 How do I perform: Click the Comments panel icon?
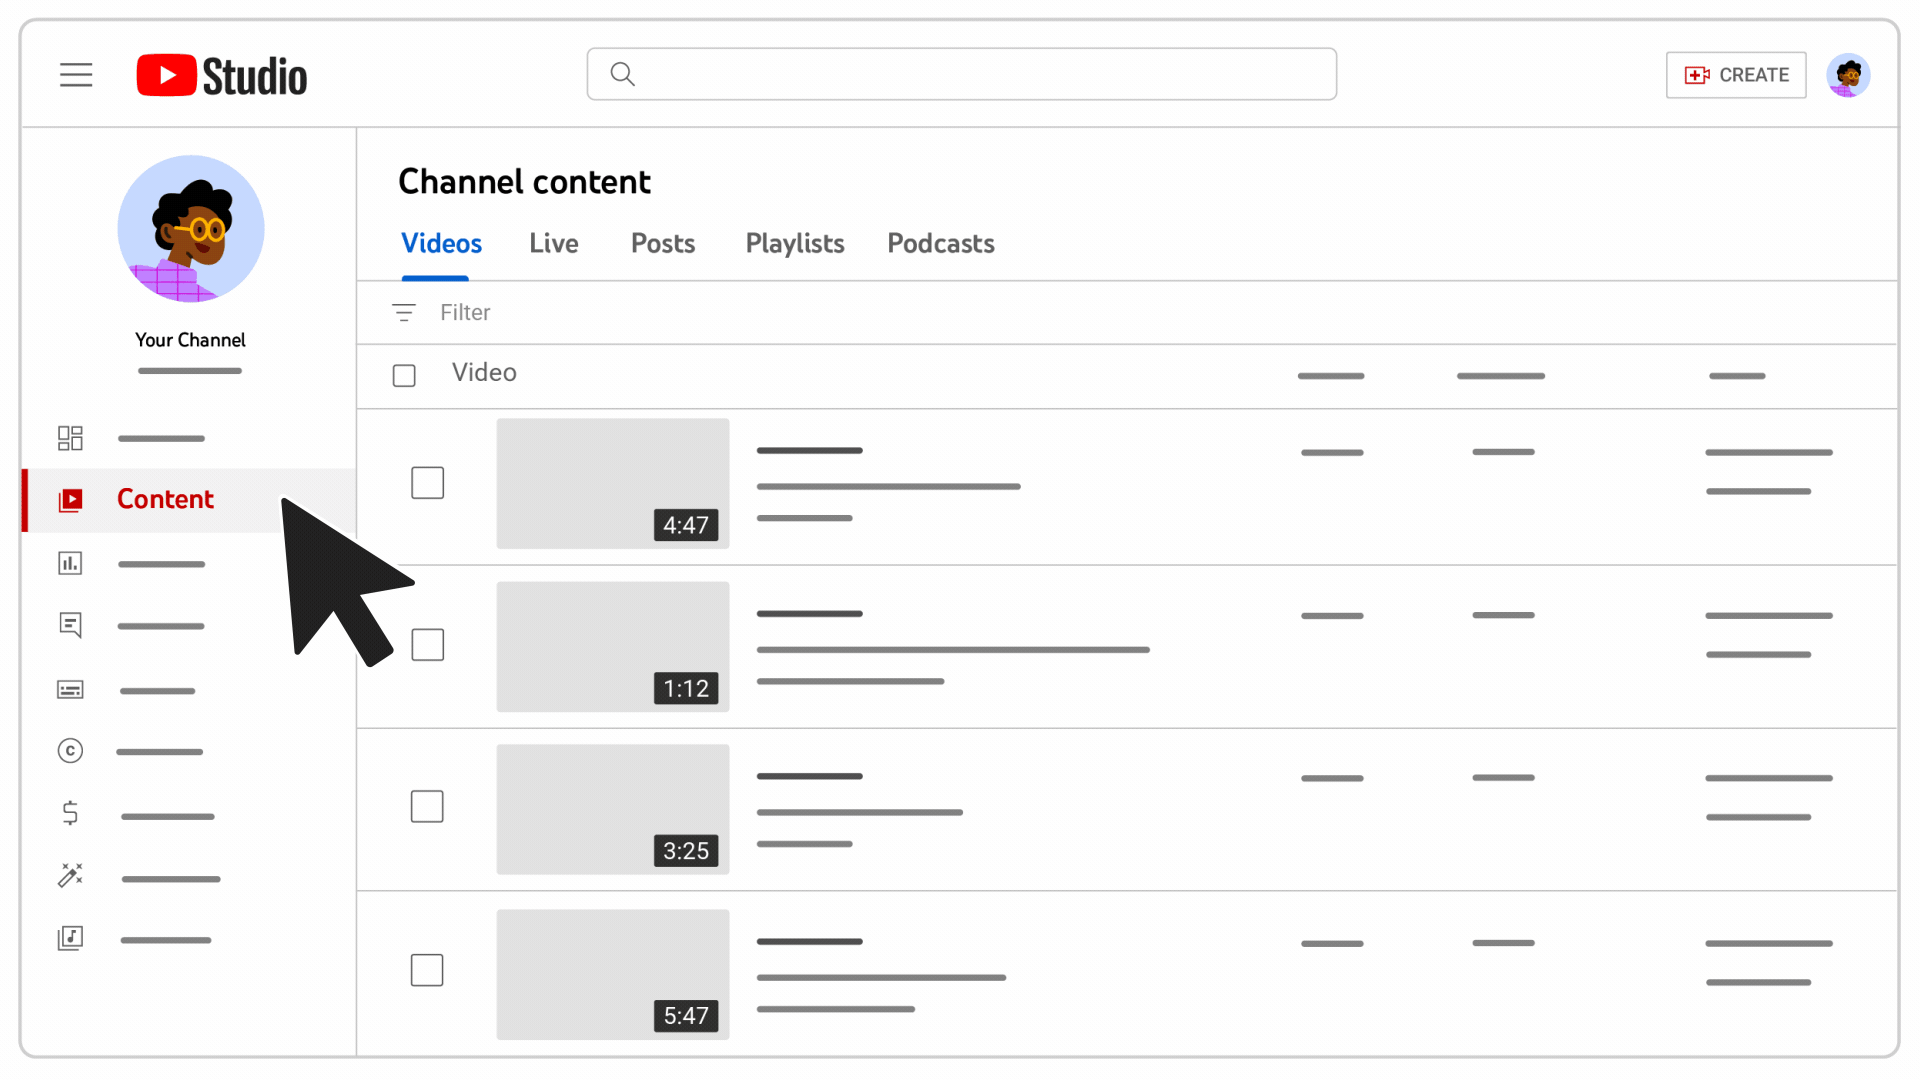(70, 625)
